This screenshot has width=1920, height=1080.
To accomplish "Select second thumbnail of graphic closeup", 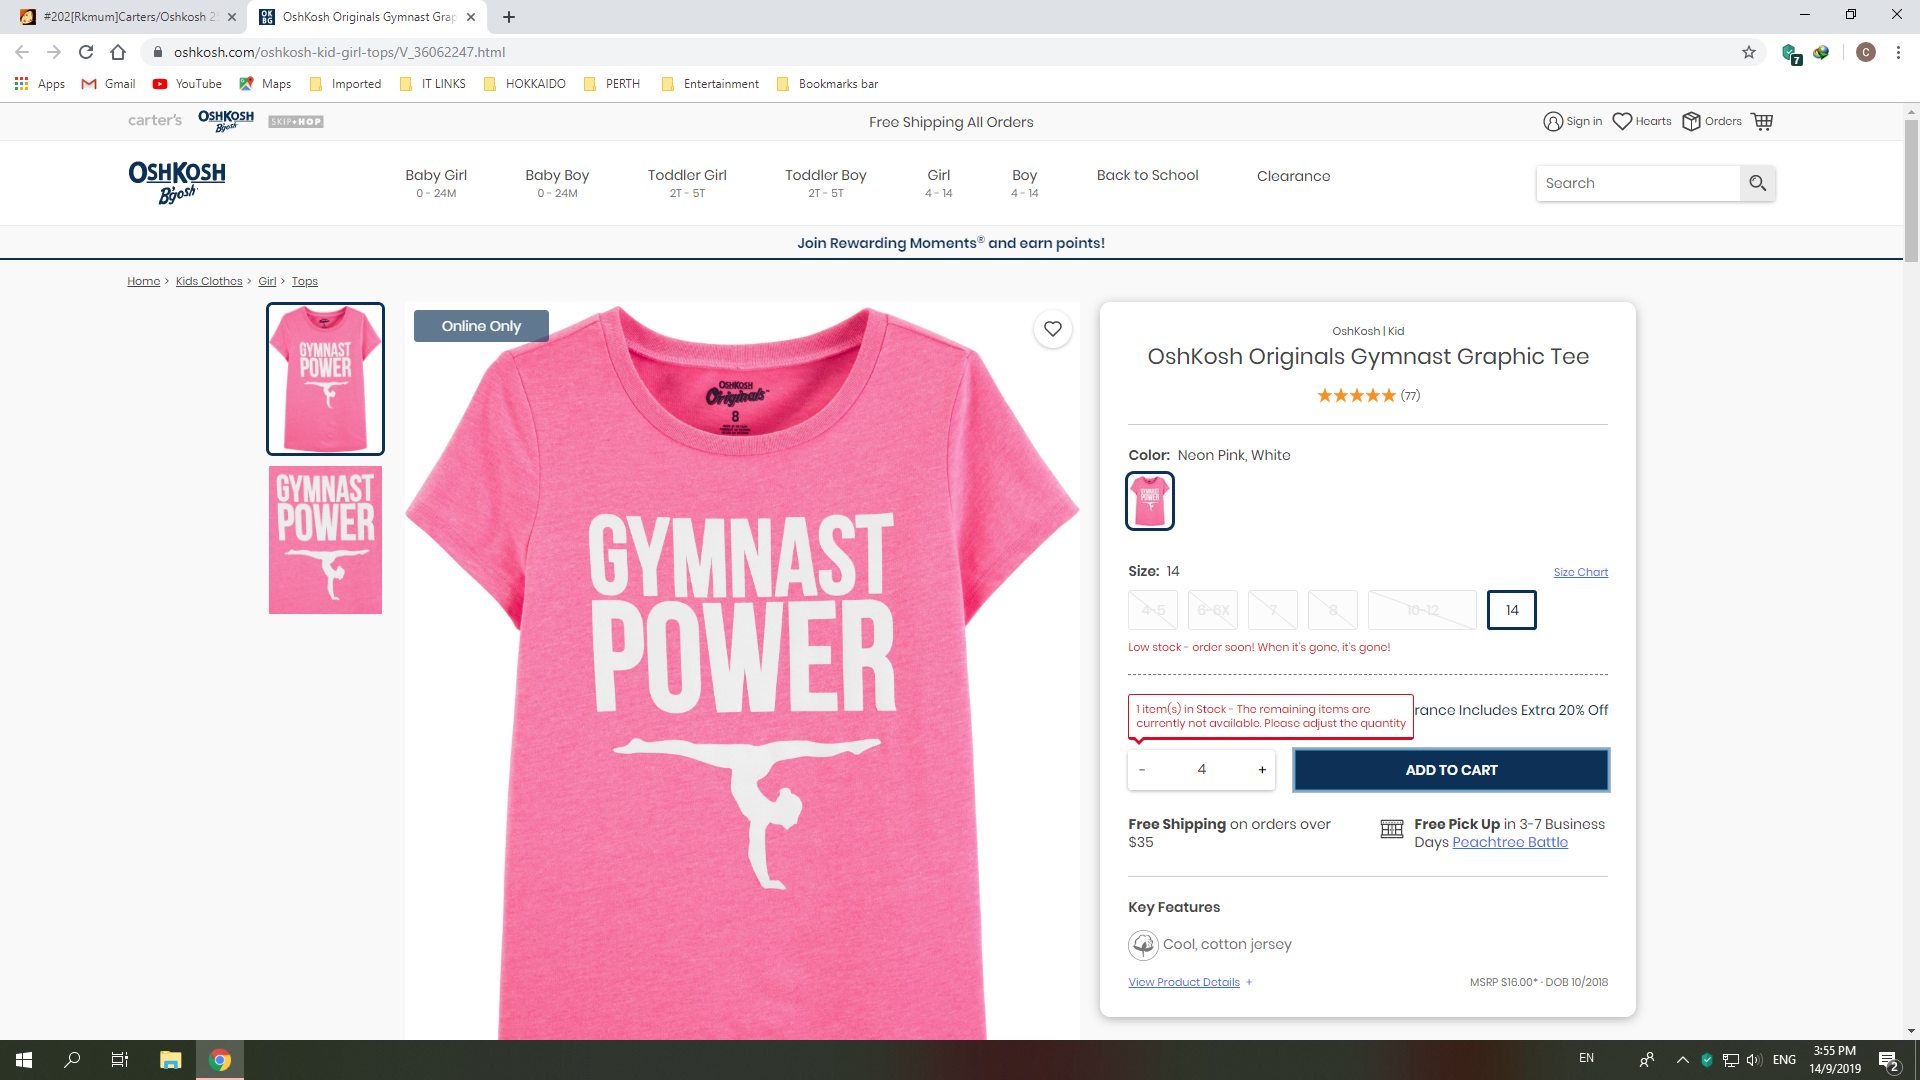I will (325, 540).
